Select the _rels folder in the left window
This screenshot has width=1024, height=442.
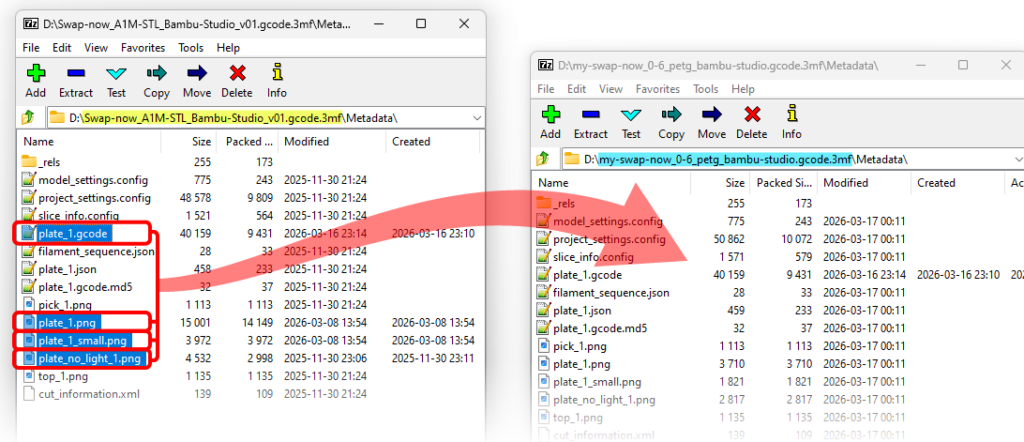tap(51, 161)
